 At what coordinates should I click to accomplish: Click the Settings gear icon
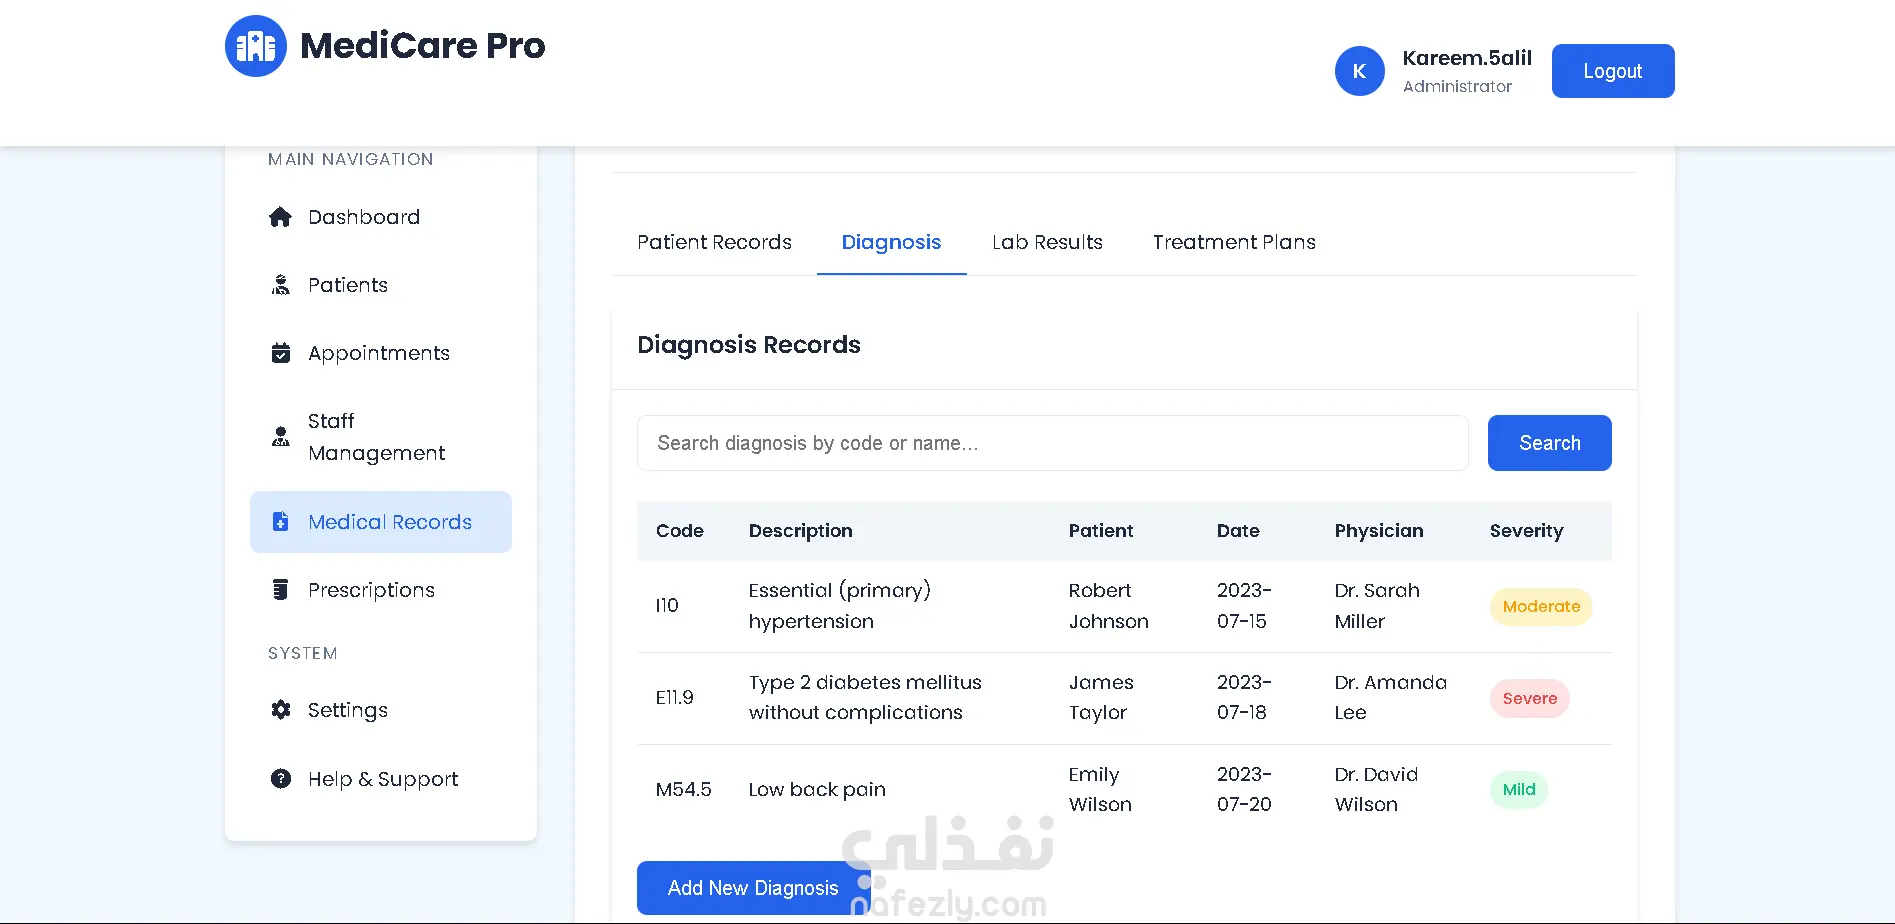pyautogui.click(x=281, y=710)
